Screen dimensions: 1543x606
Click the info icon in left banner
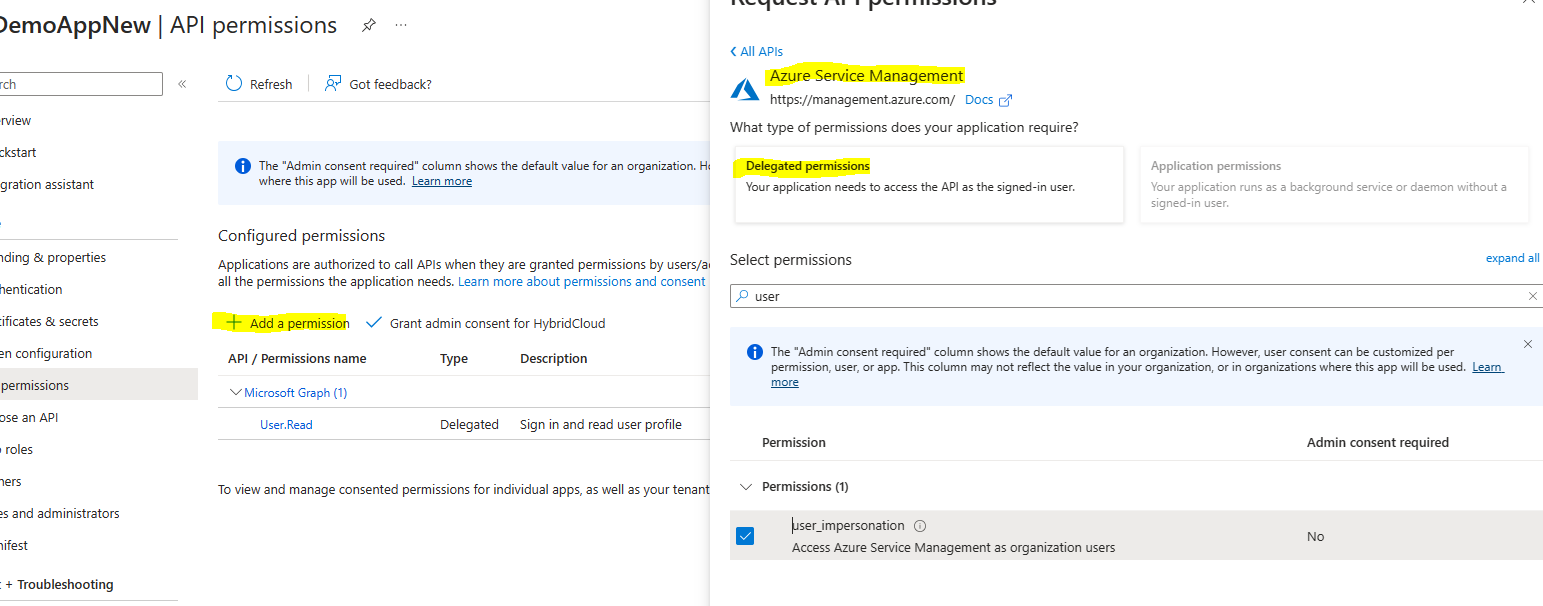coord(242,166)
